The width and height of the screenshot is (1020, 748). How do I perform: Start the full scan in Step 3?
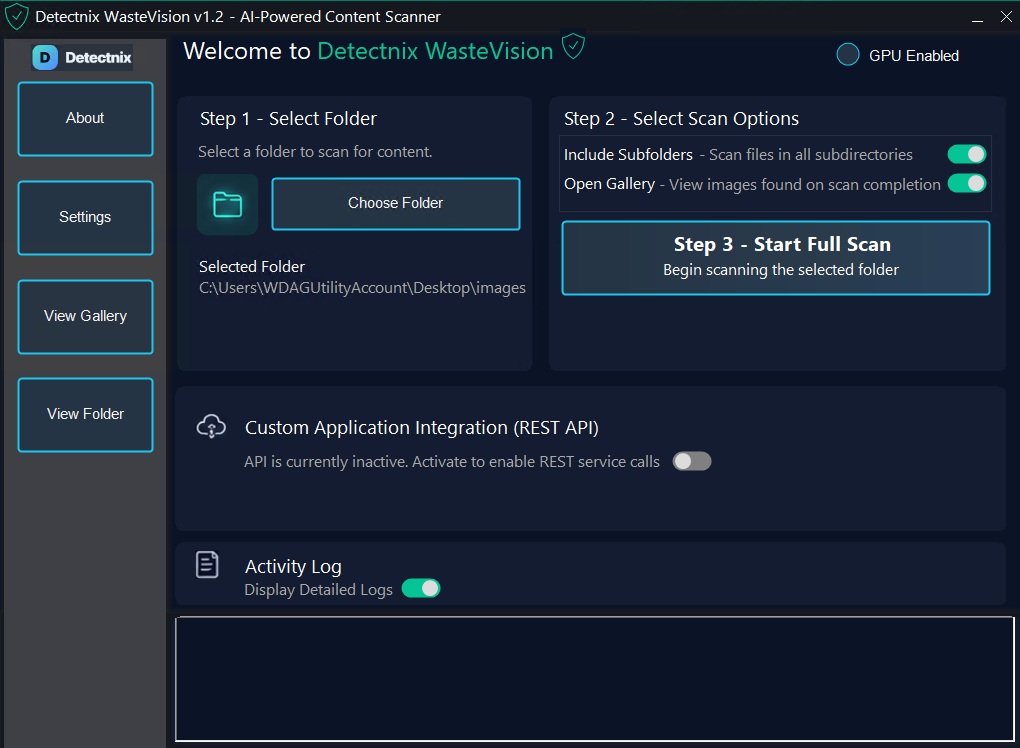tap(775, 258)
